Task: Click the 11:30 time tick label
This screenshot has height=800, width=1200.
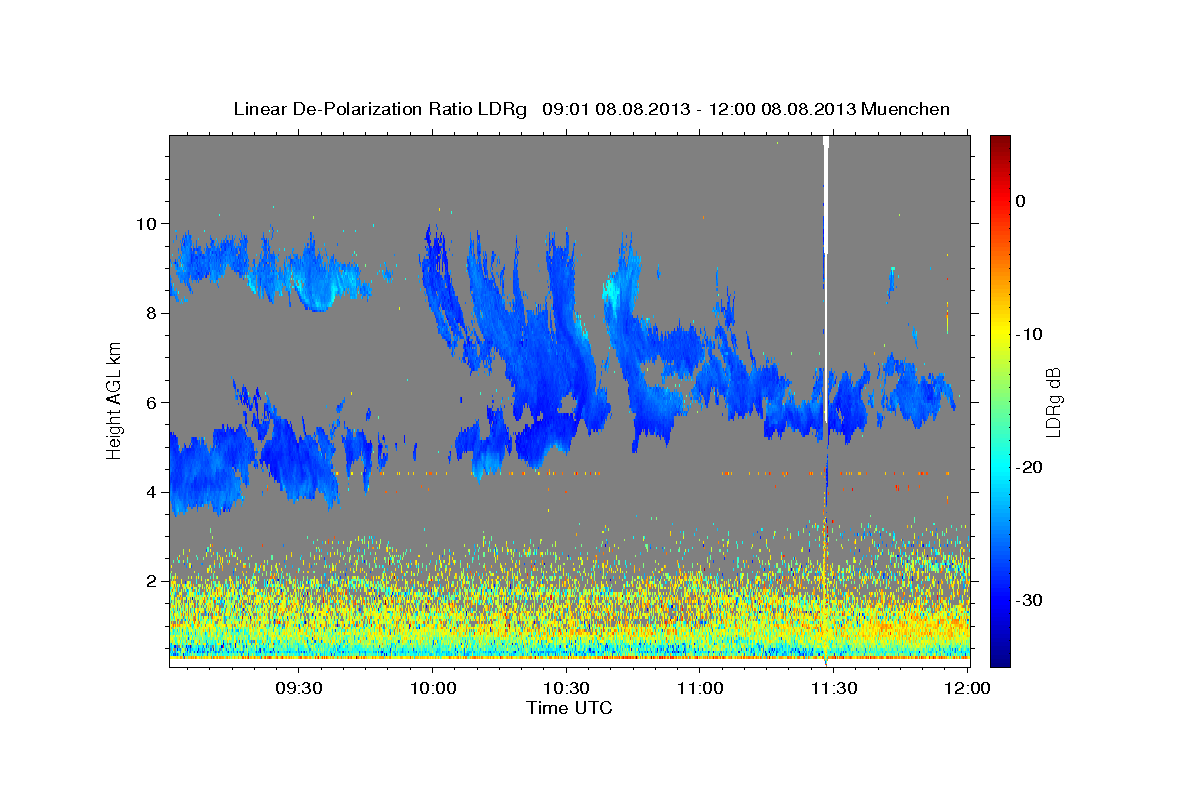Action: tap(834, 688)
